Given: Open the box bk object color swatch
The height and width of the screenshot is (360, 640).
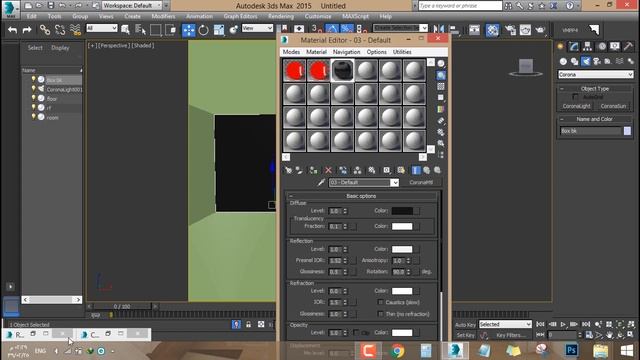Looking at the screenshot, I should click(627, 131).
